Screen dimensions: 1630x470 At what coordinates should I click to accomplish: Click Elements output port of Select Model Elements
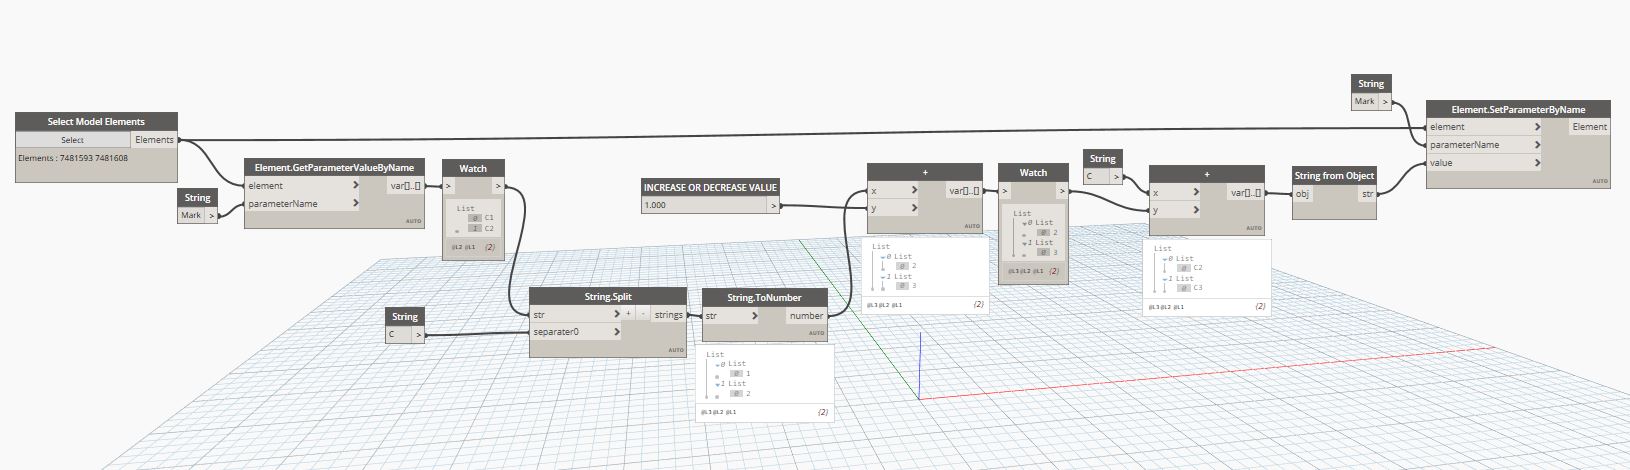(155, 140)
